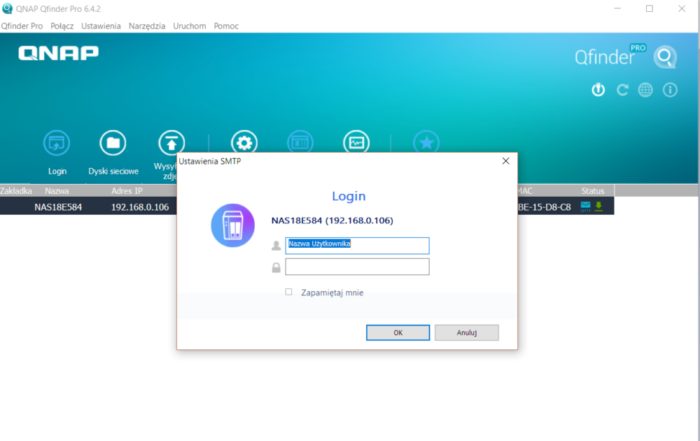
Task: Click the power icon in header
Action: 598,90
